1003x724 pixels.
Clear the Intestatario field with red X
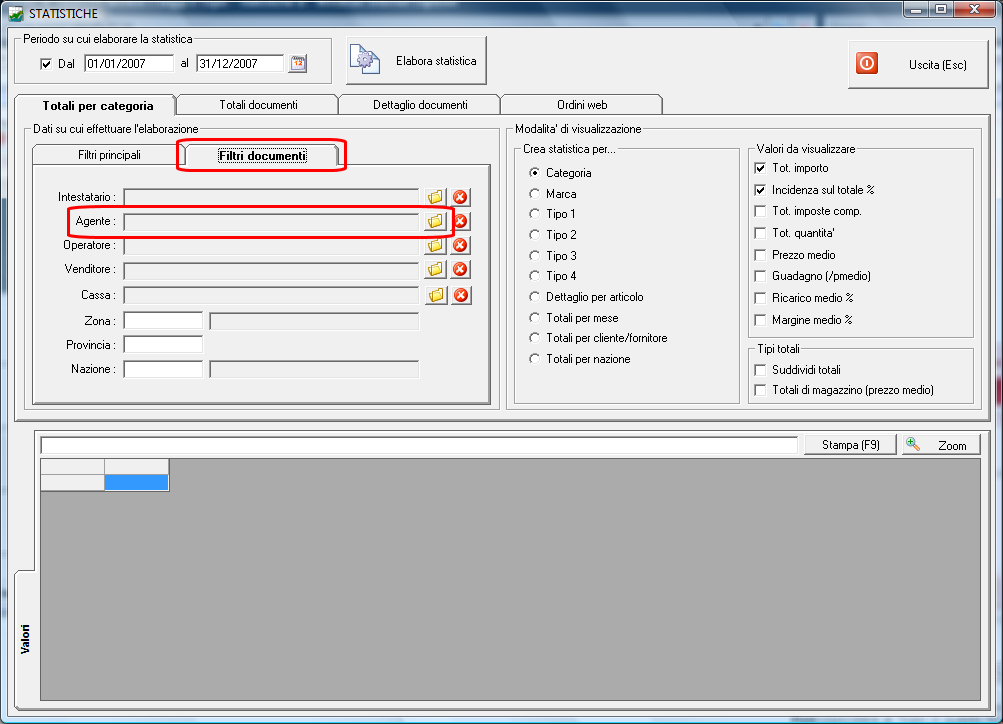460,197
